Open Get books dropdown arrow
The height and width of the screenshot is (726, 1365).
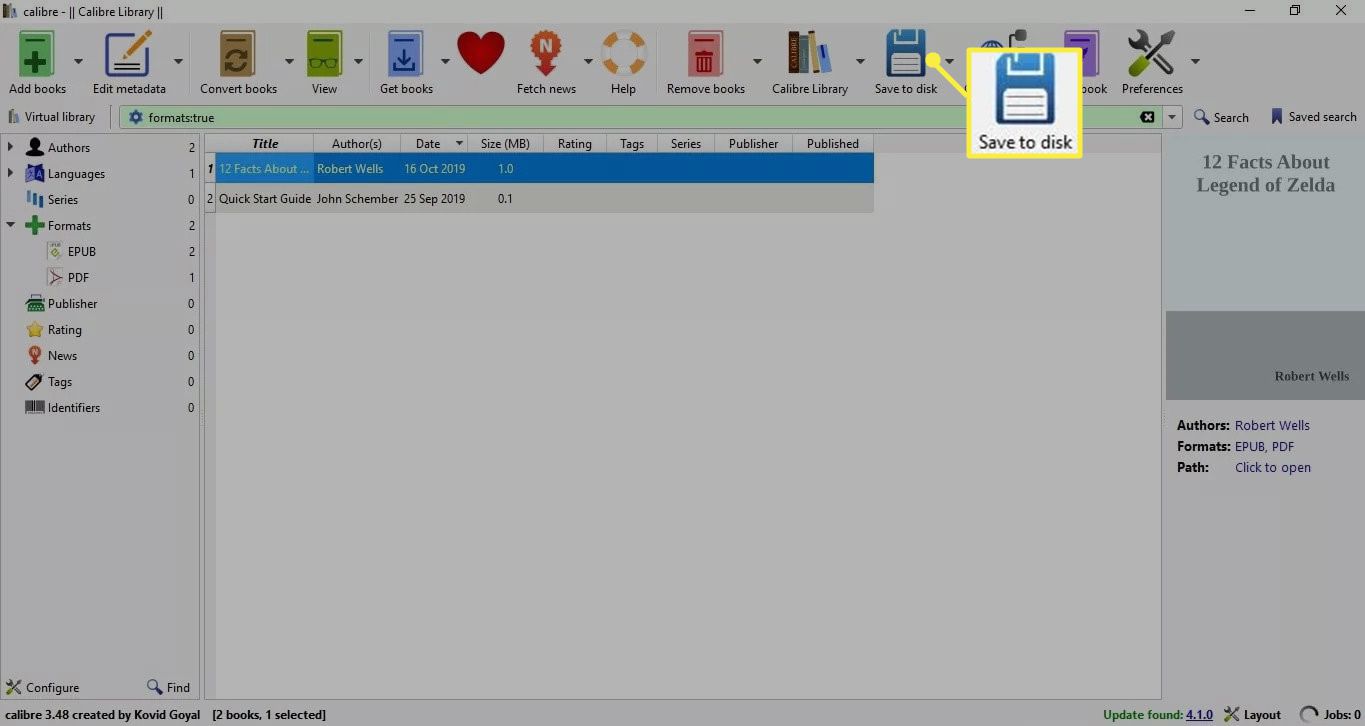tap(445, 61)
